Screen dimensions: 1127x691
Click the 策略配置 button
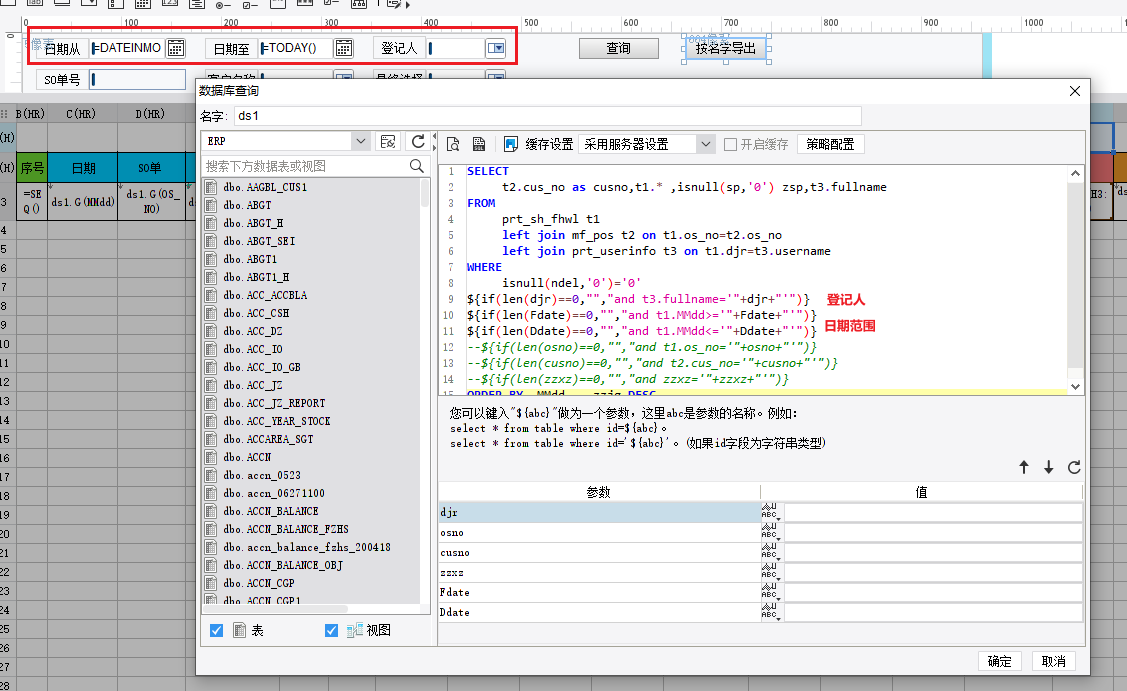pyautogui.click(x=830, y=145)
